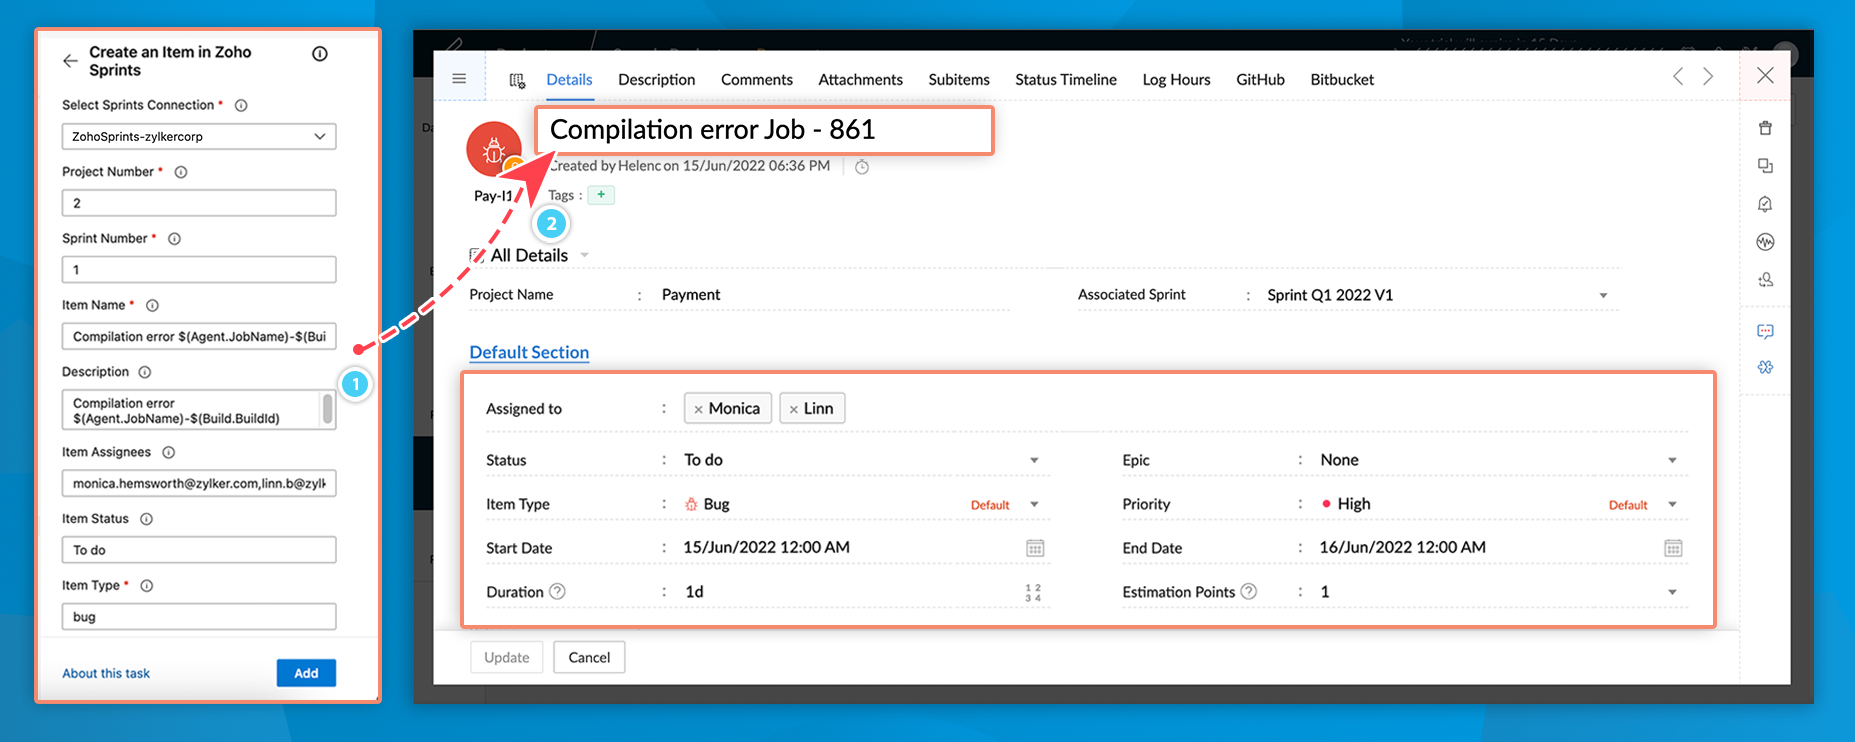Add a tag with the plus icon
This screenshot has height=742, width=1855.
[601, 195]
